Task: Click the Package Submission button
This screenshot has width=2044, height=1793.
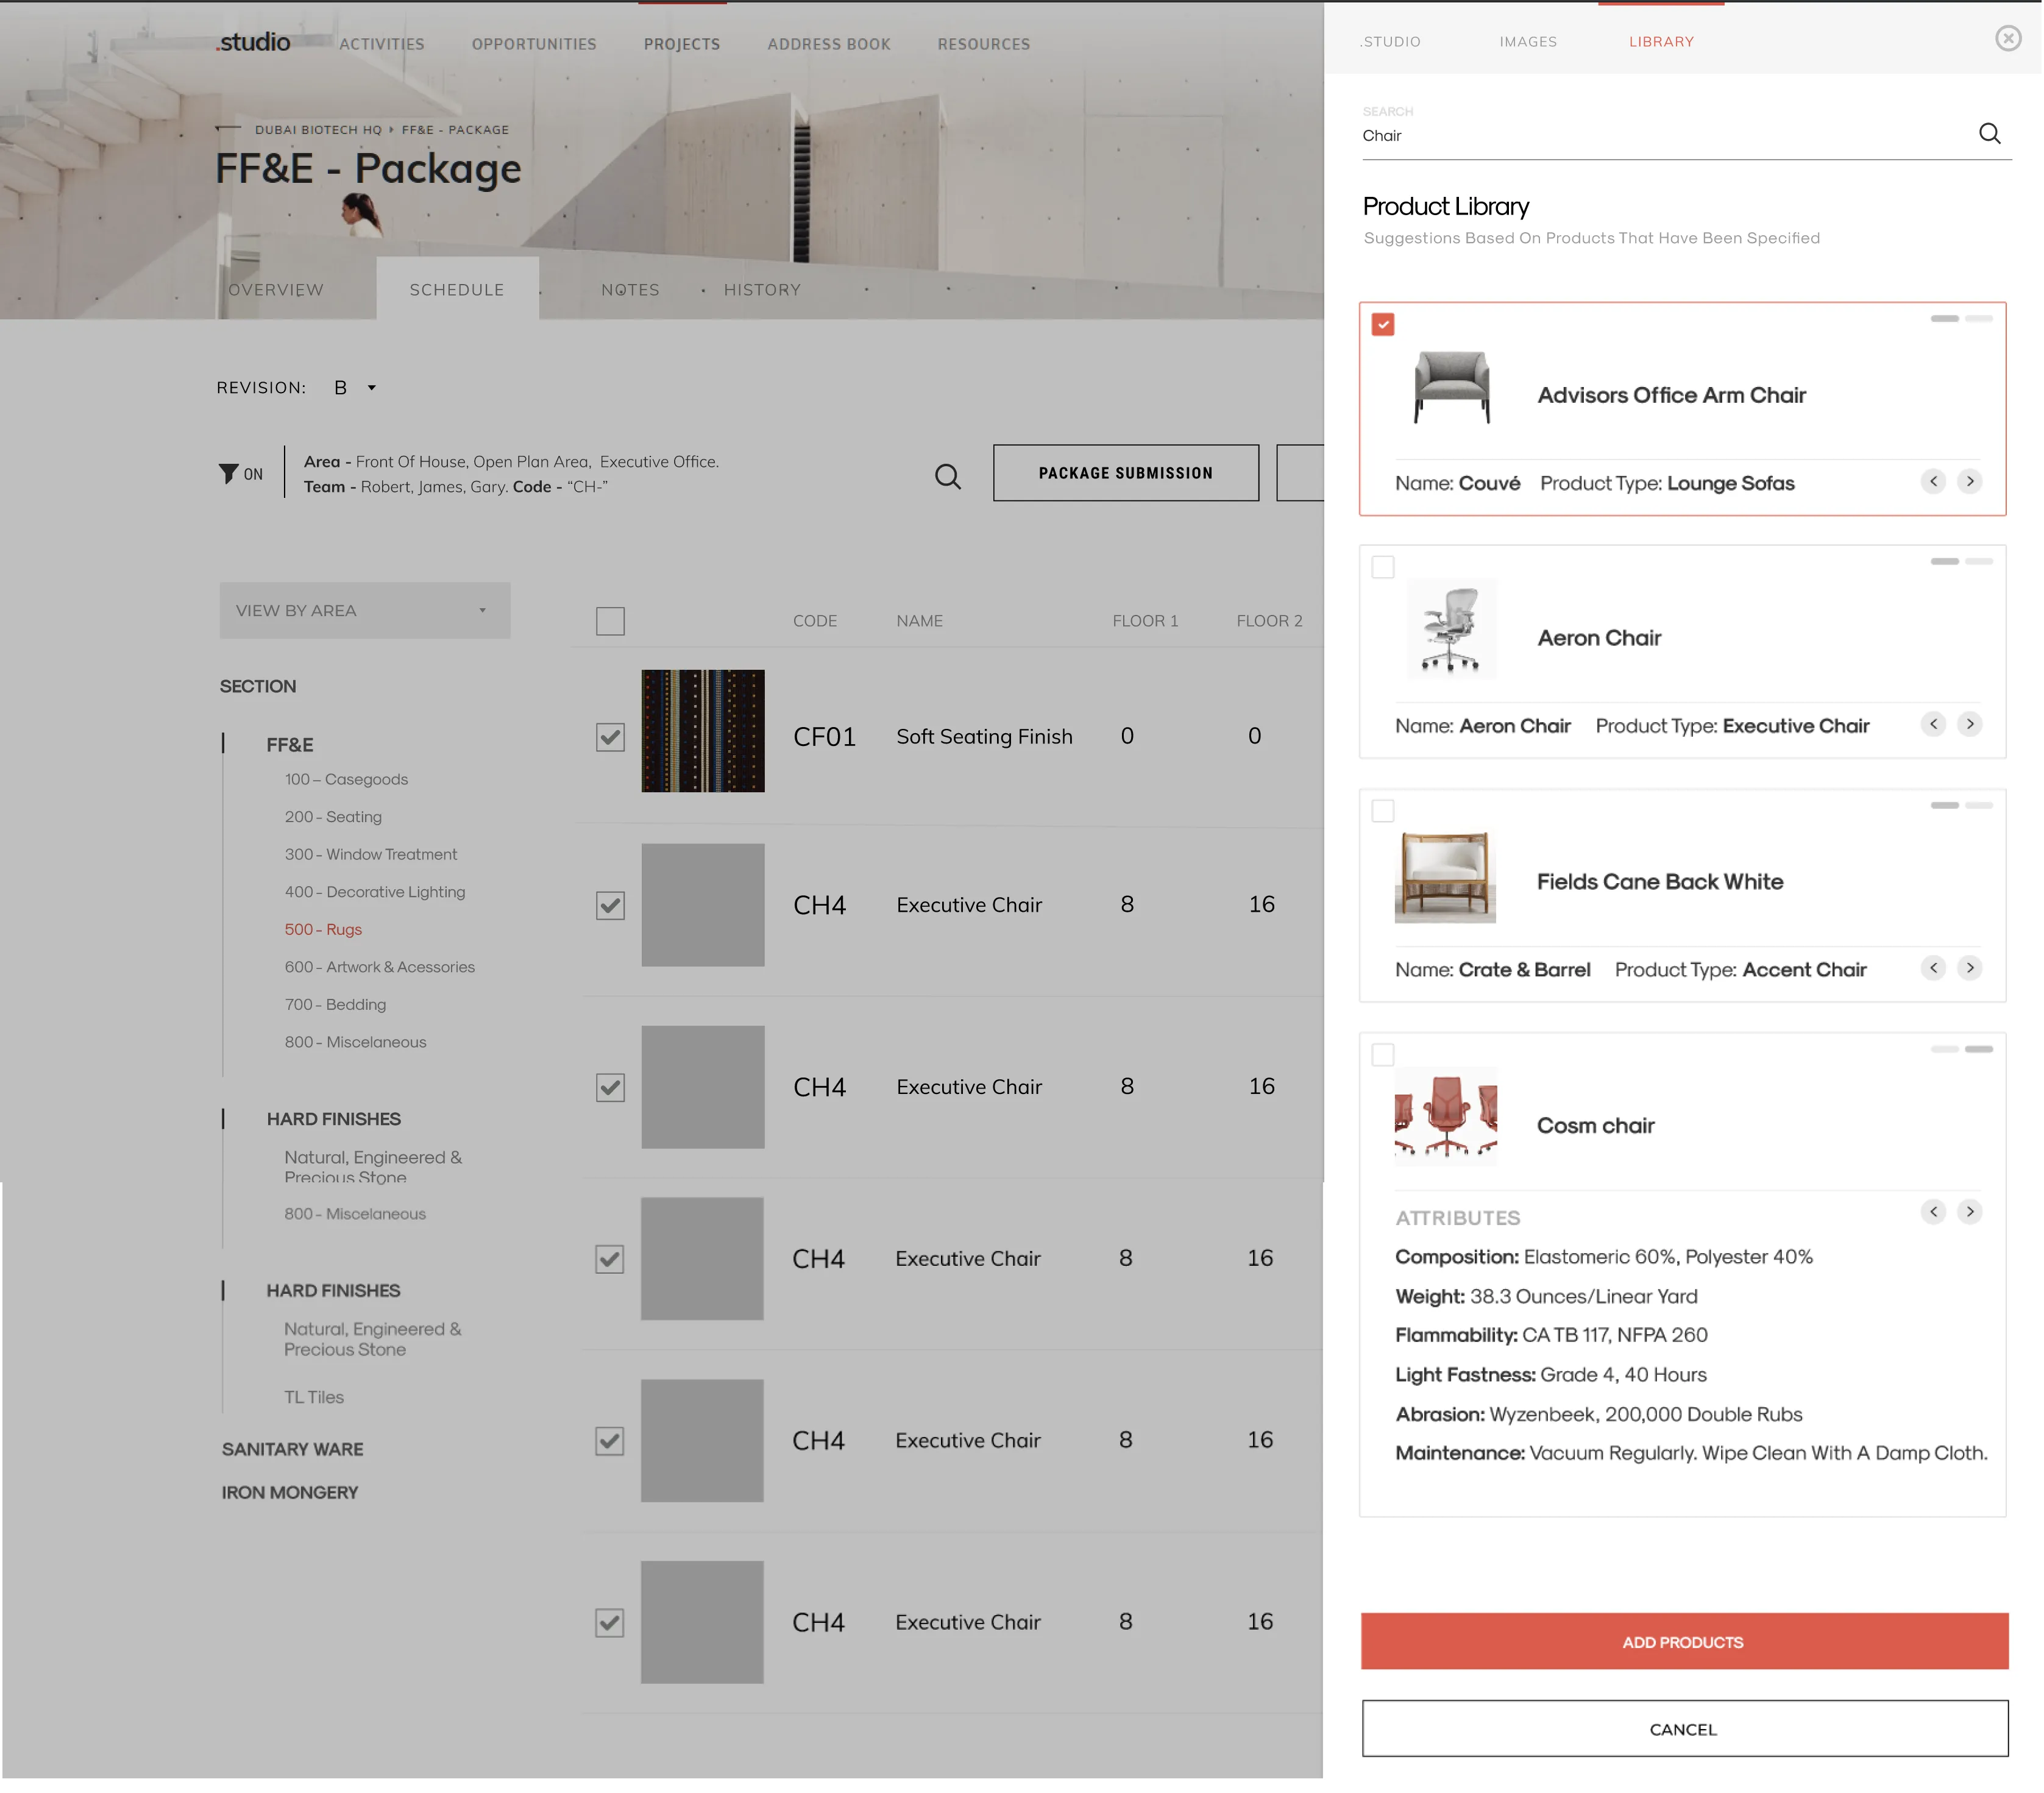Action: [x=1125, y=473]
